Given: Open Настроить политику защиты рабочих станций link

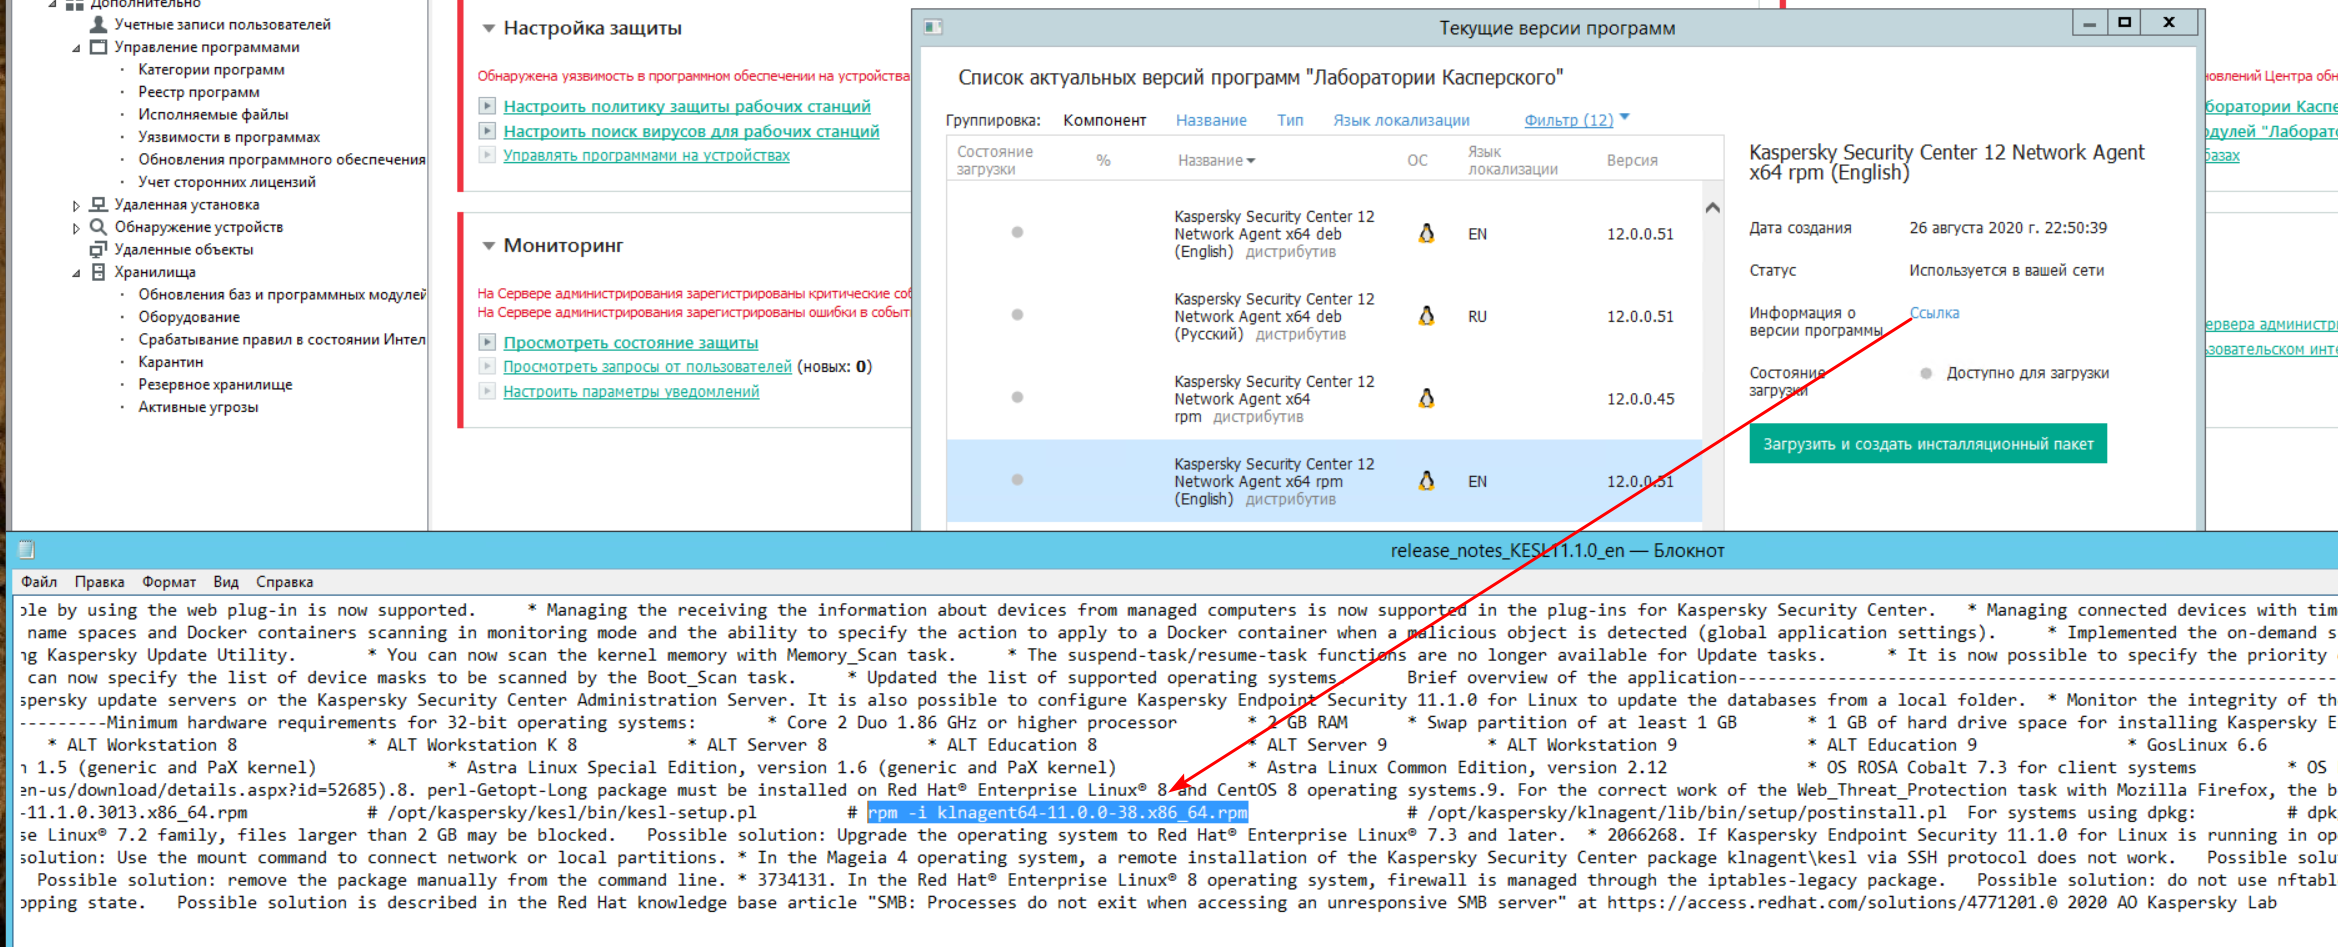Looking at the screenshot, I should [687, 106].
